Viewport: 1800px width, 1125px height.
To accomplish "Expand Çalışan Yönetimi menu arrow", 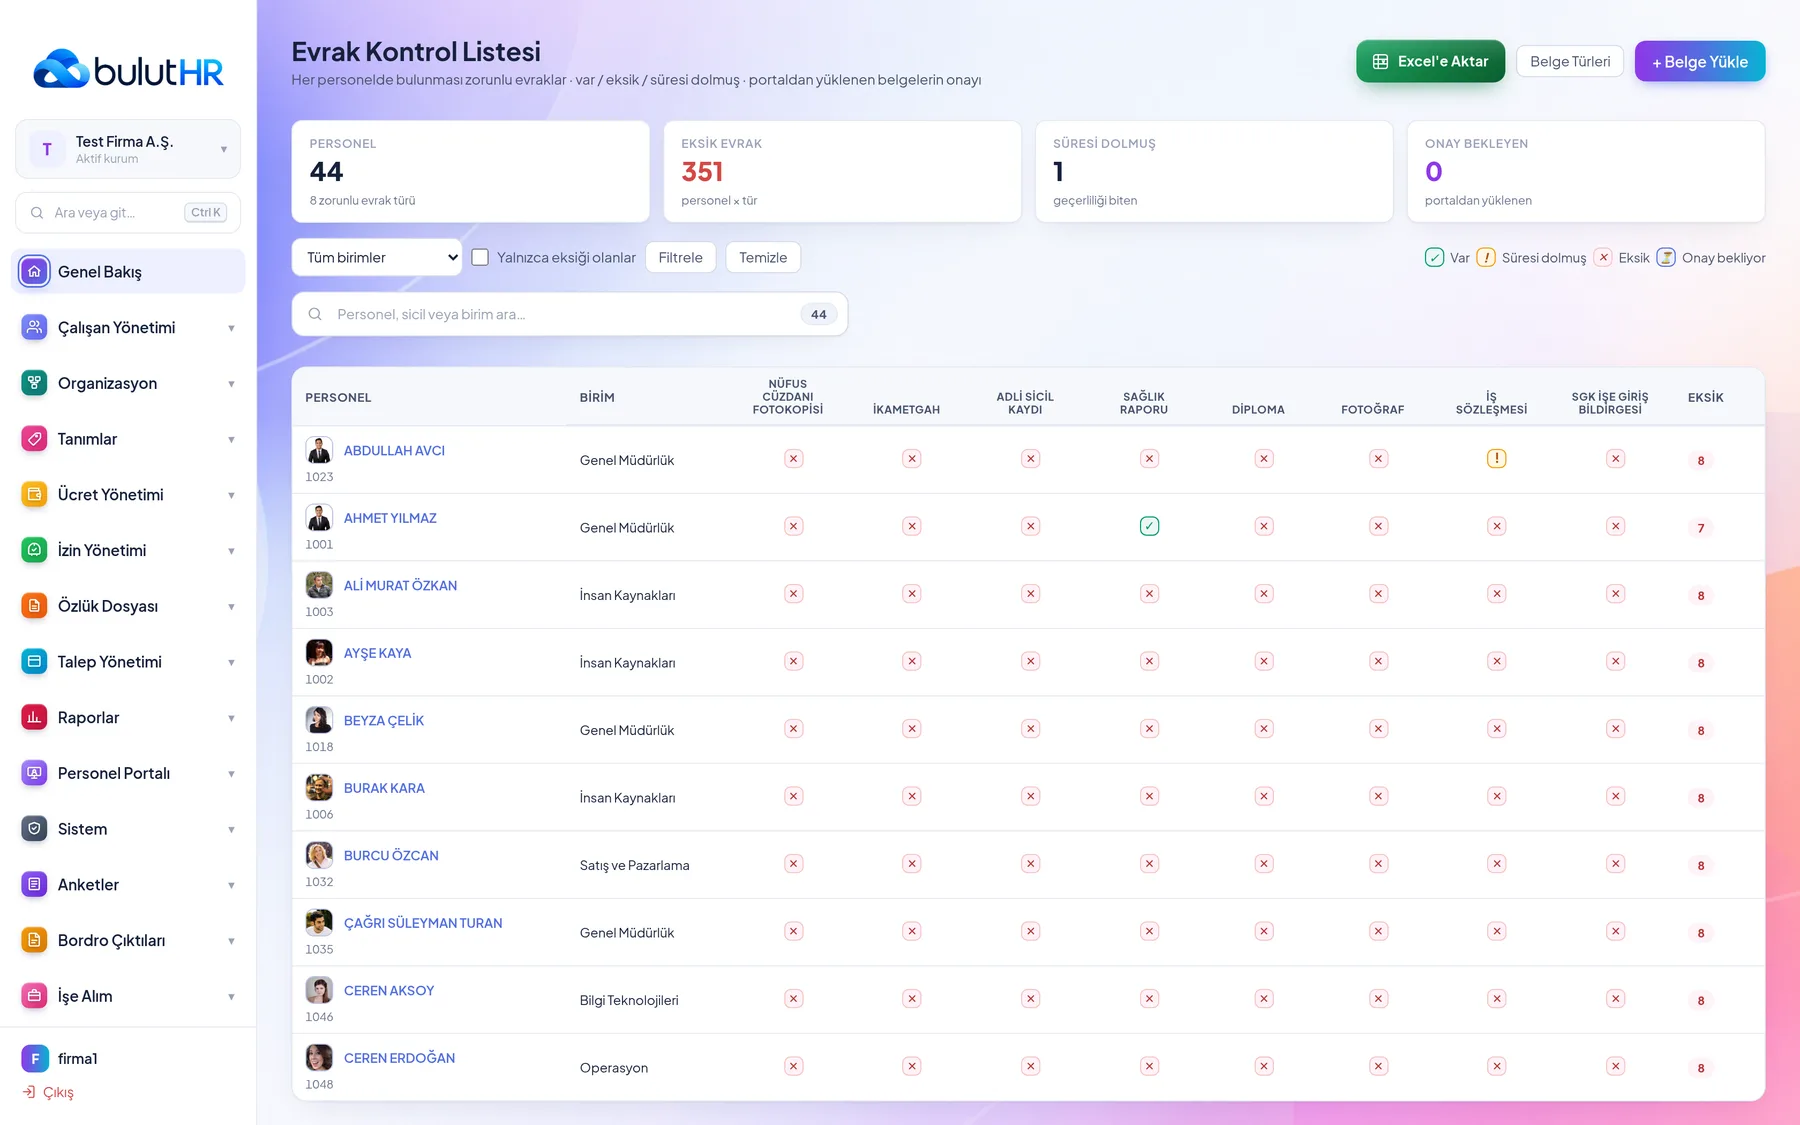I will click(x=231, y=328).
